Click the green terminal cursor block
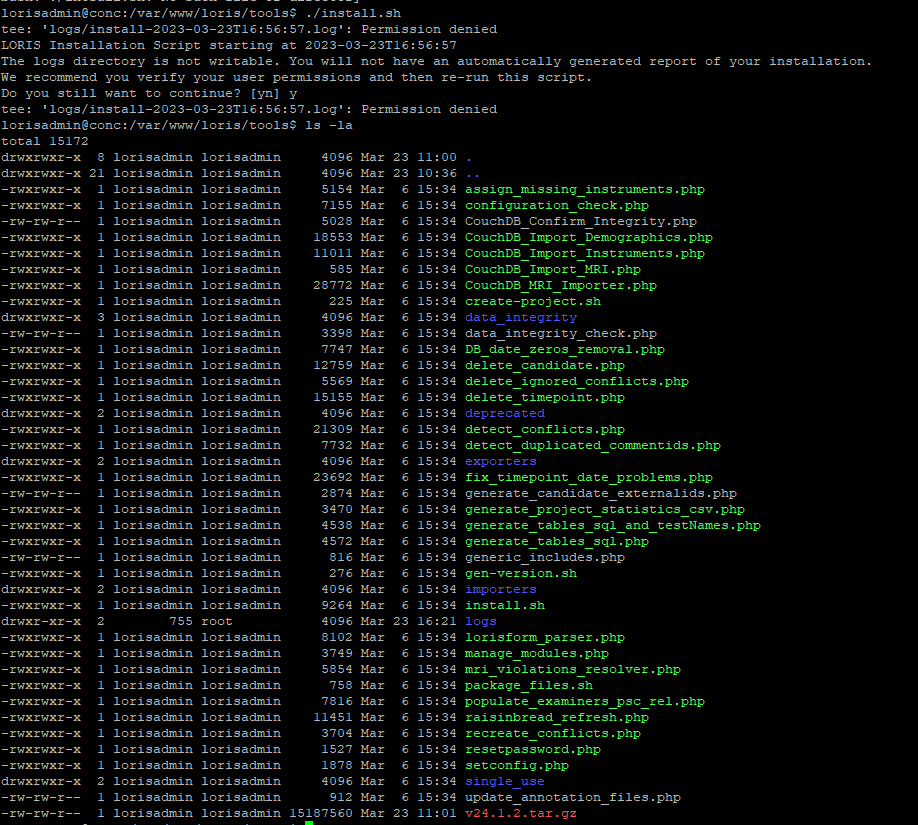The height and width of the screenshot is (825, 918). point(309,823)
